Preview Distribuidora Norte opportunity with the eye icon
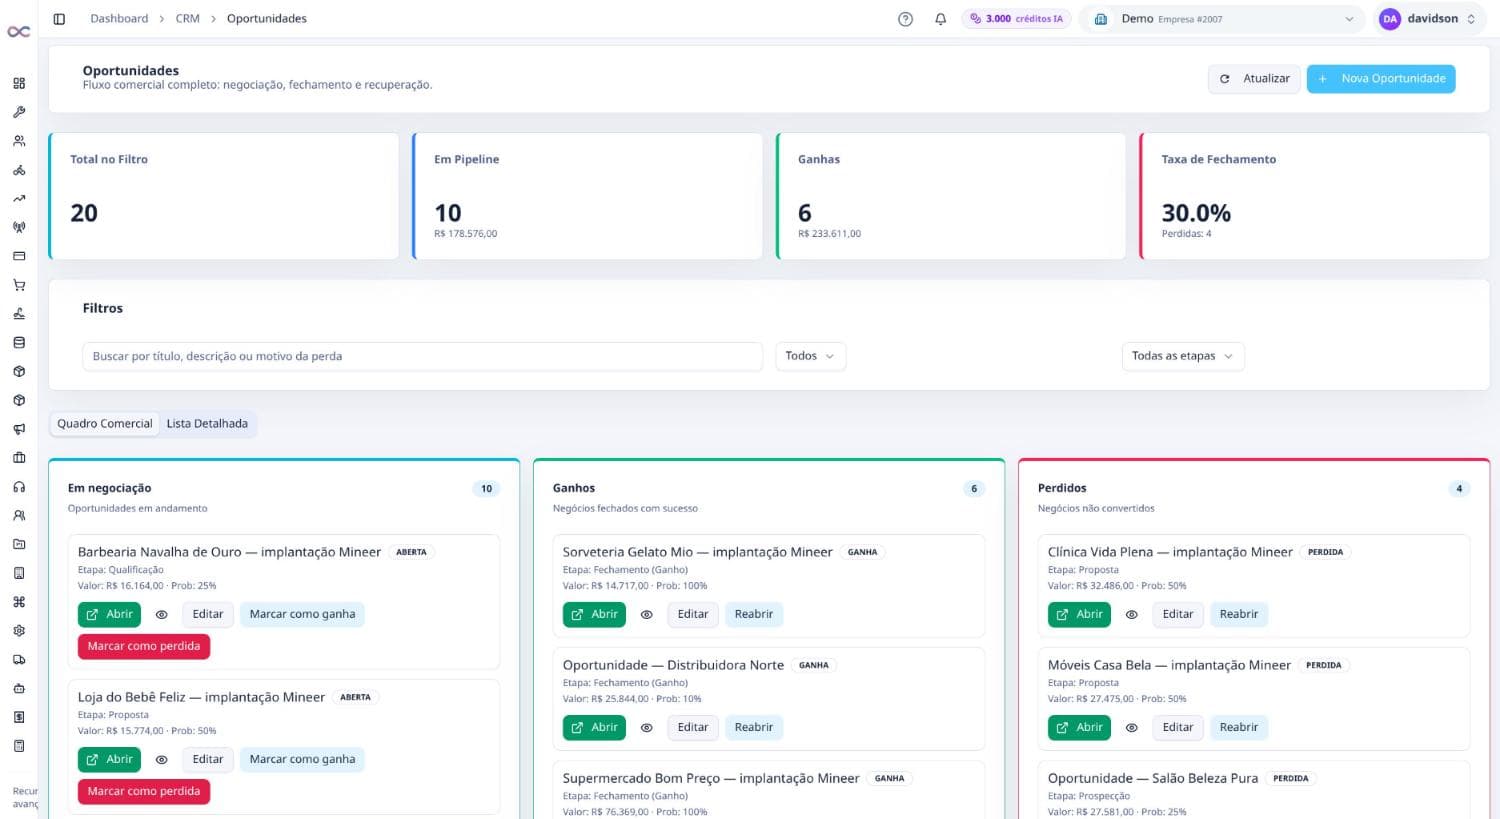The width and height of the screenshot is (1500, 819). click(x=646, y=728)
